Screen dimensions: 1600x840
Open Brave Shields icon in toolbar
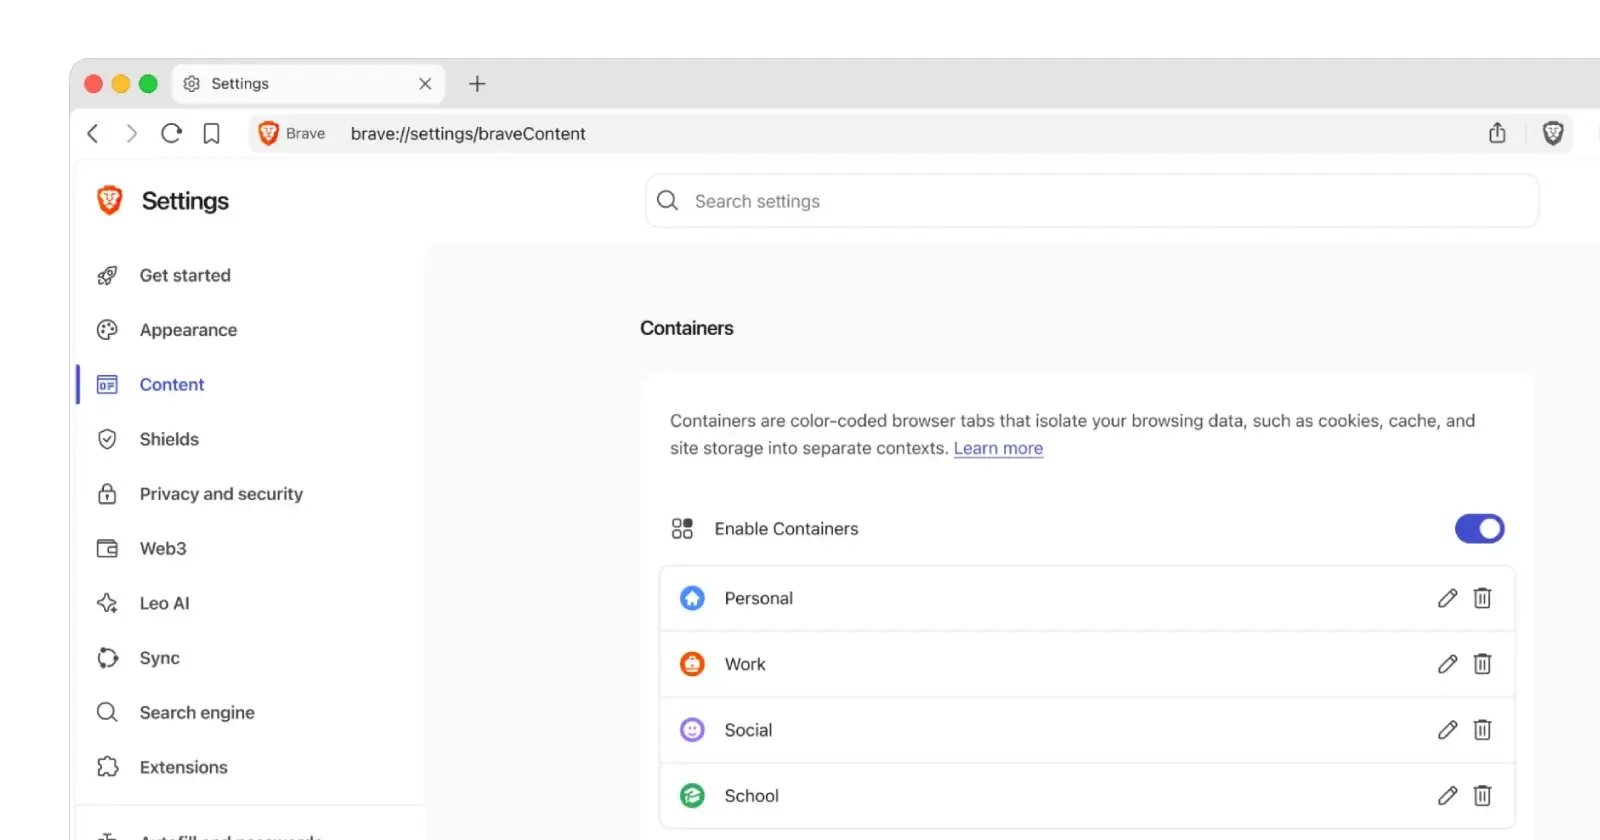point(1553,133)
